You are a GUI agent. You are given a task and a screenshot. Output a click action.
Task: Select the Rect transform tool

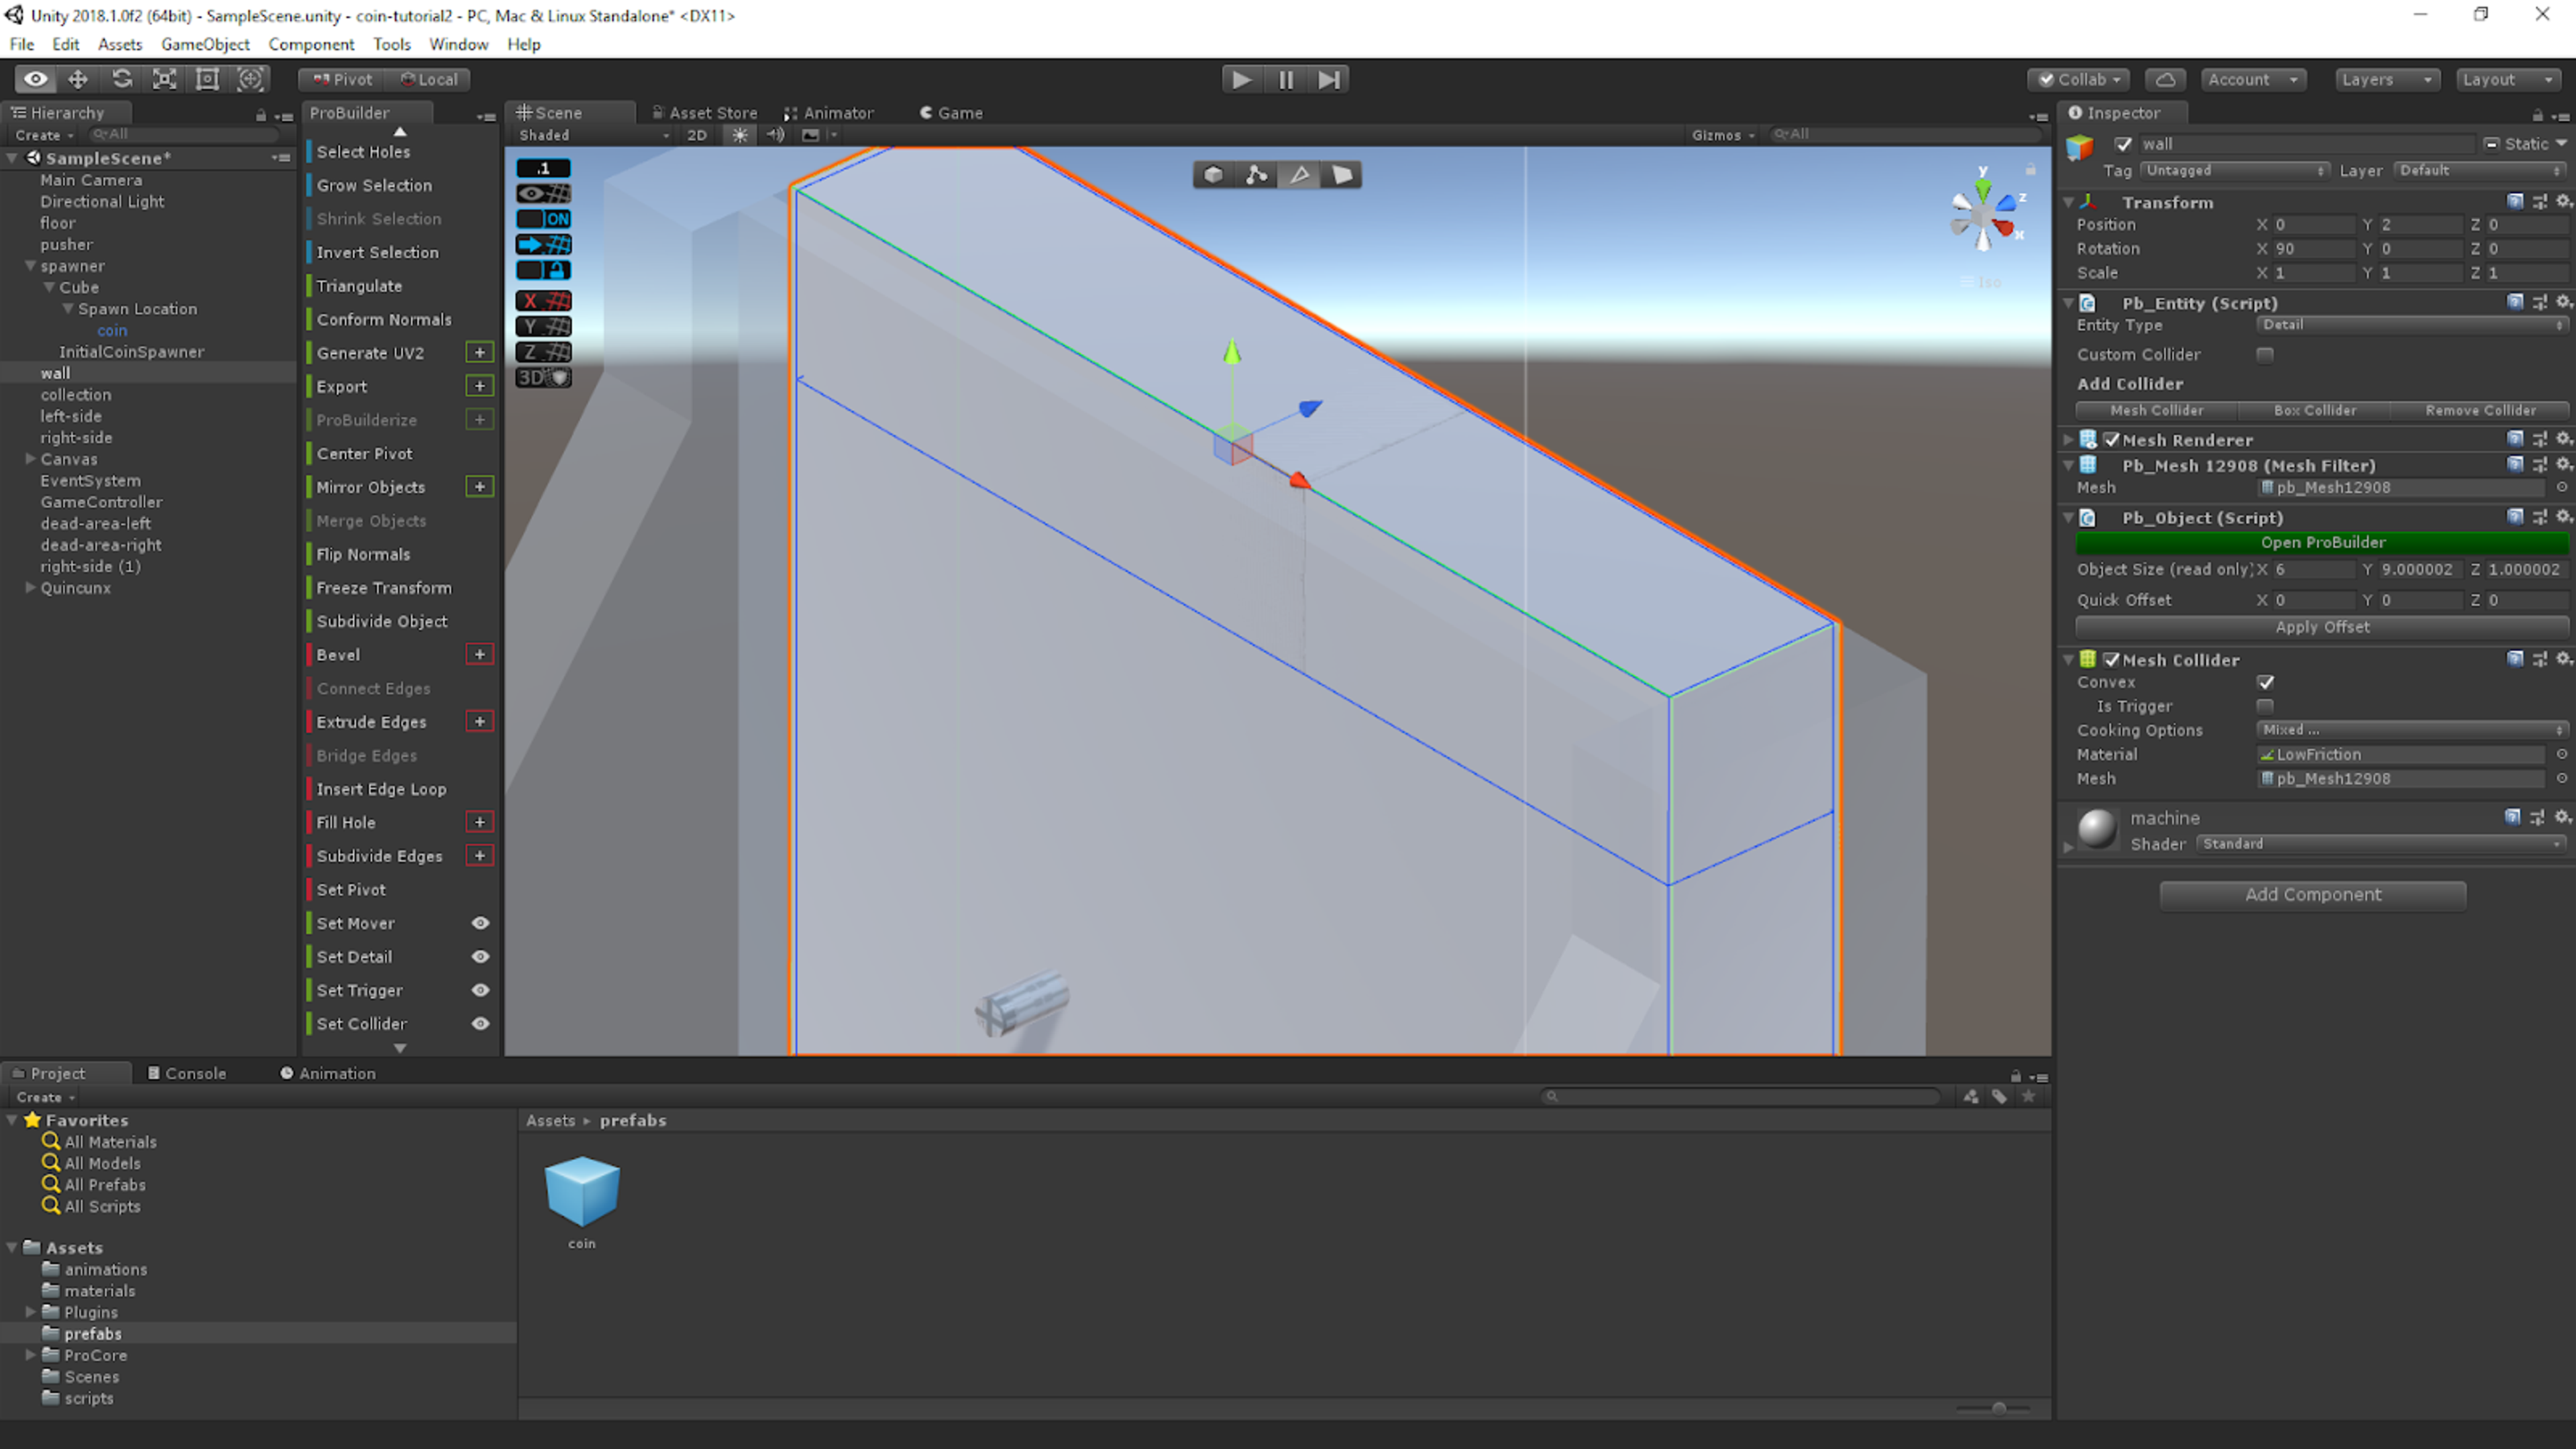pos(207,79)
